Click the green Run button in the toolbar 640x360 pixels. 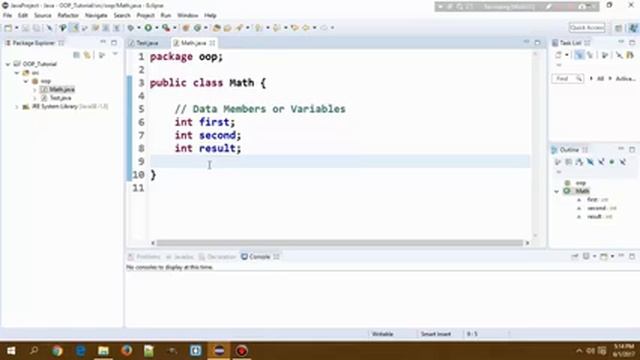click(148, 28)
